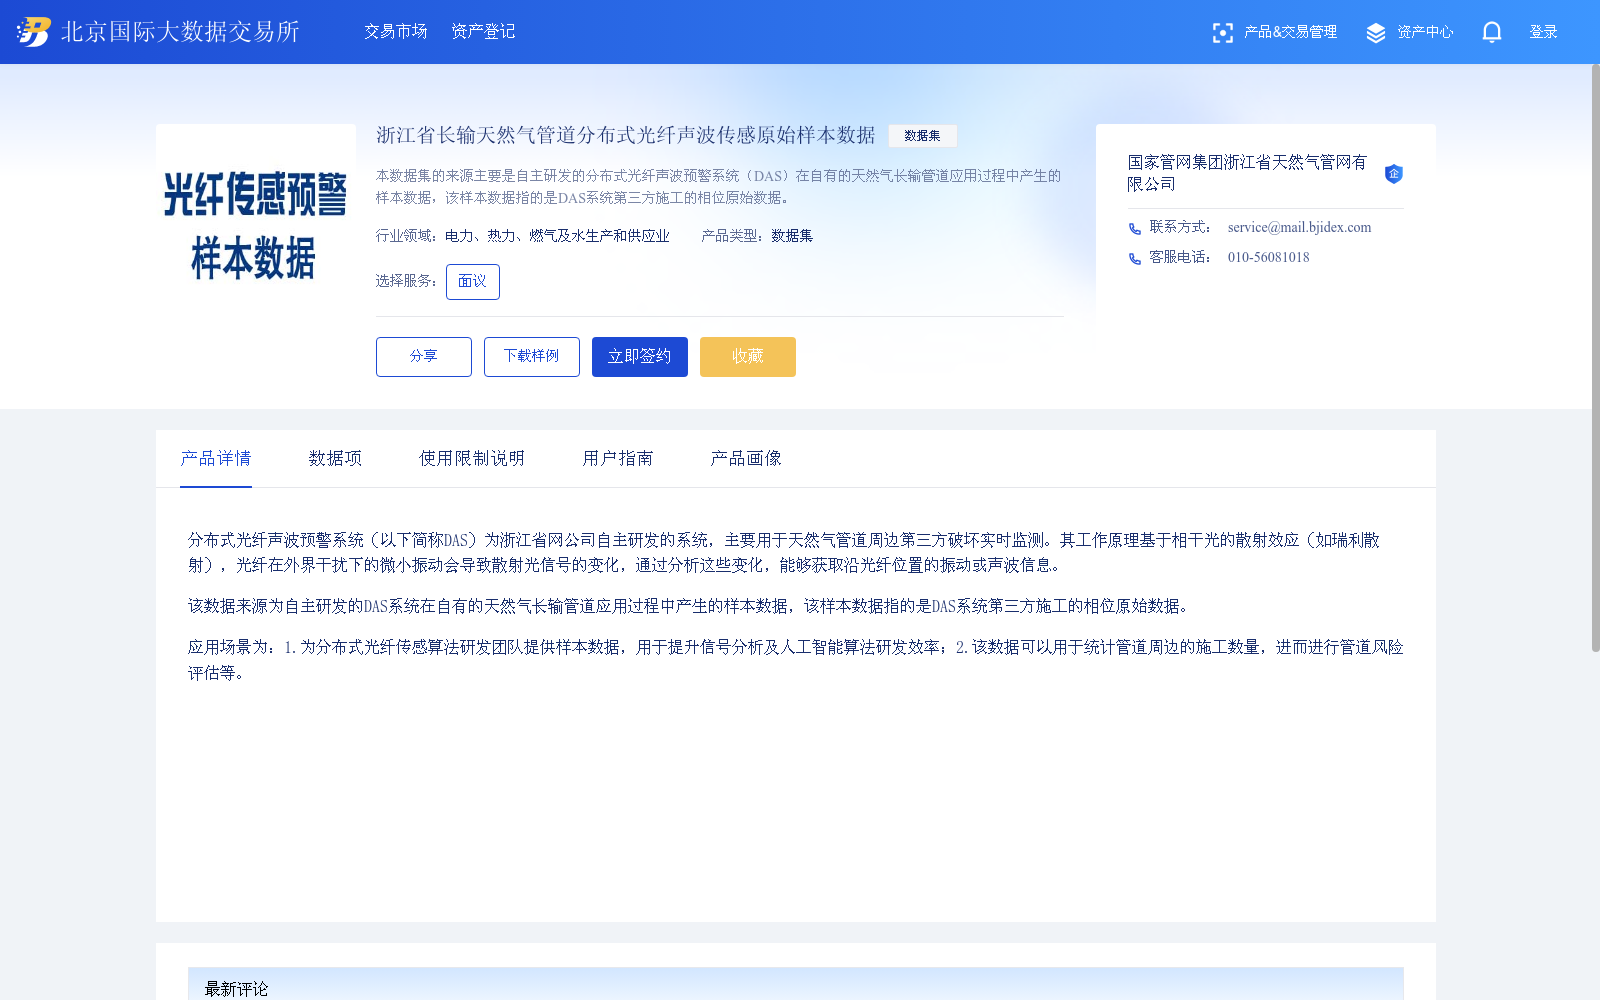Click the phone icon beside 联系方式
The width and height of the screenshot is (1600, 1000).
click(x=1135, y=229)
